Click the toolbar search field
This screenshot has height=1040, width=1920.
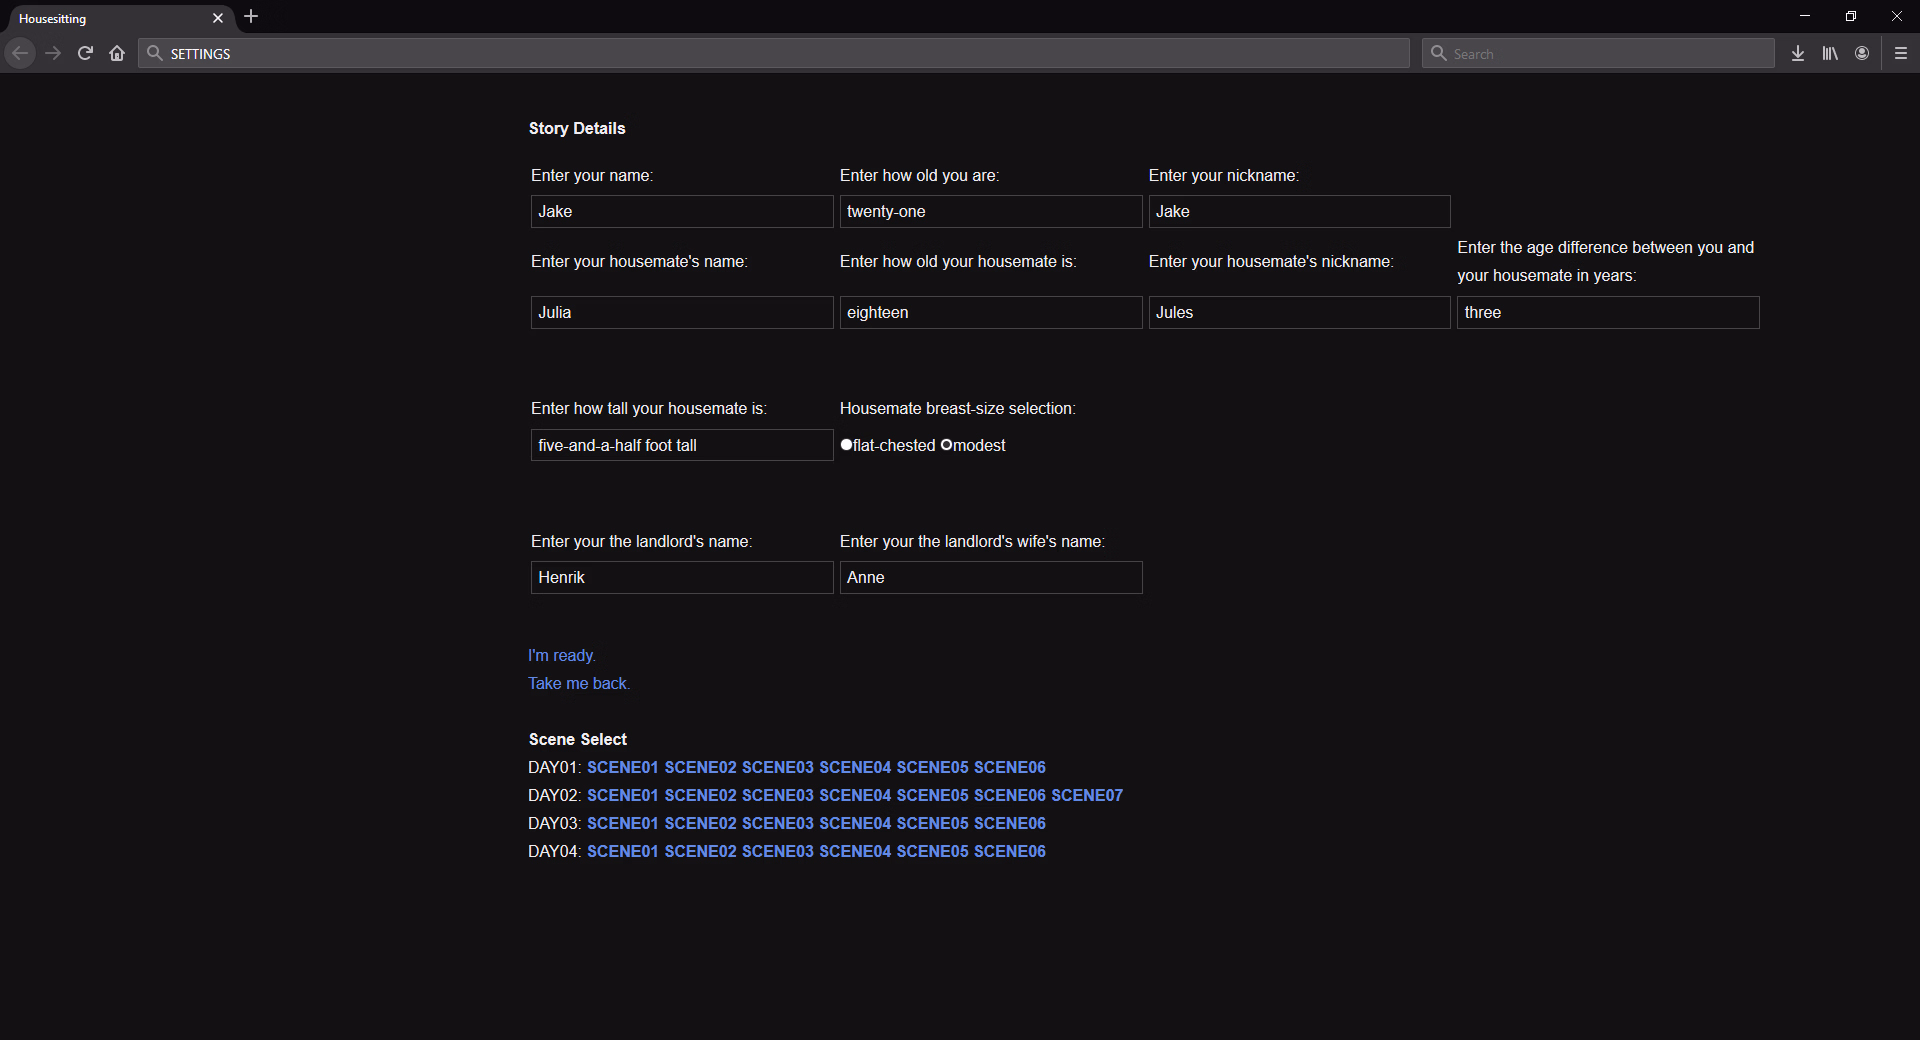click(x=1597, y=53)
